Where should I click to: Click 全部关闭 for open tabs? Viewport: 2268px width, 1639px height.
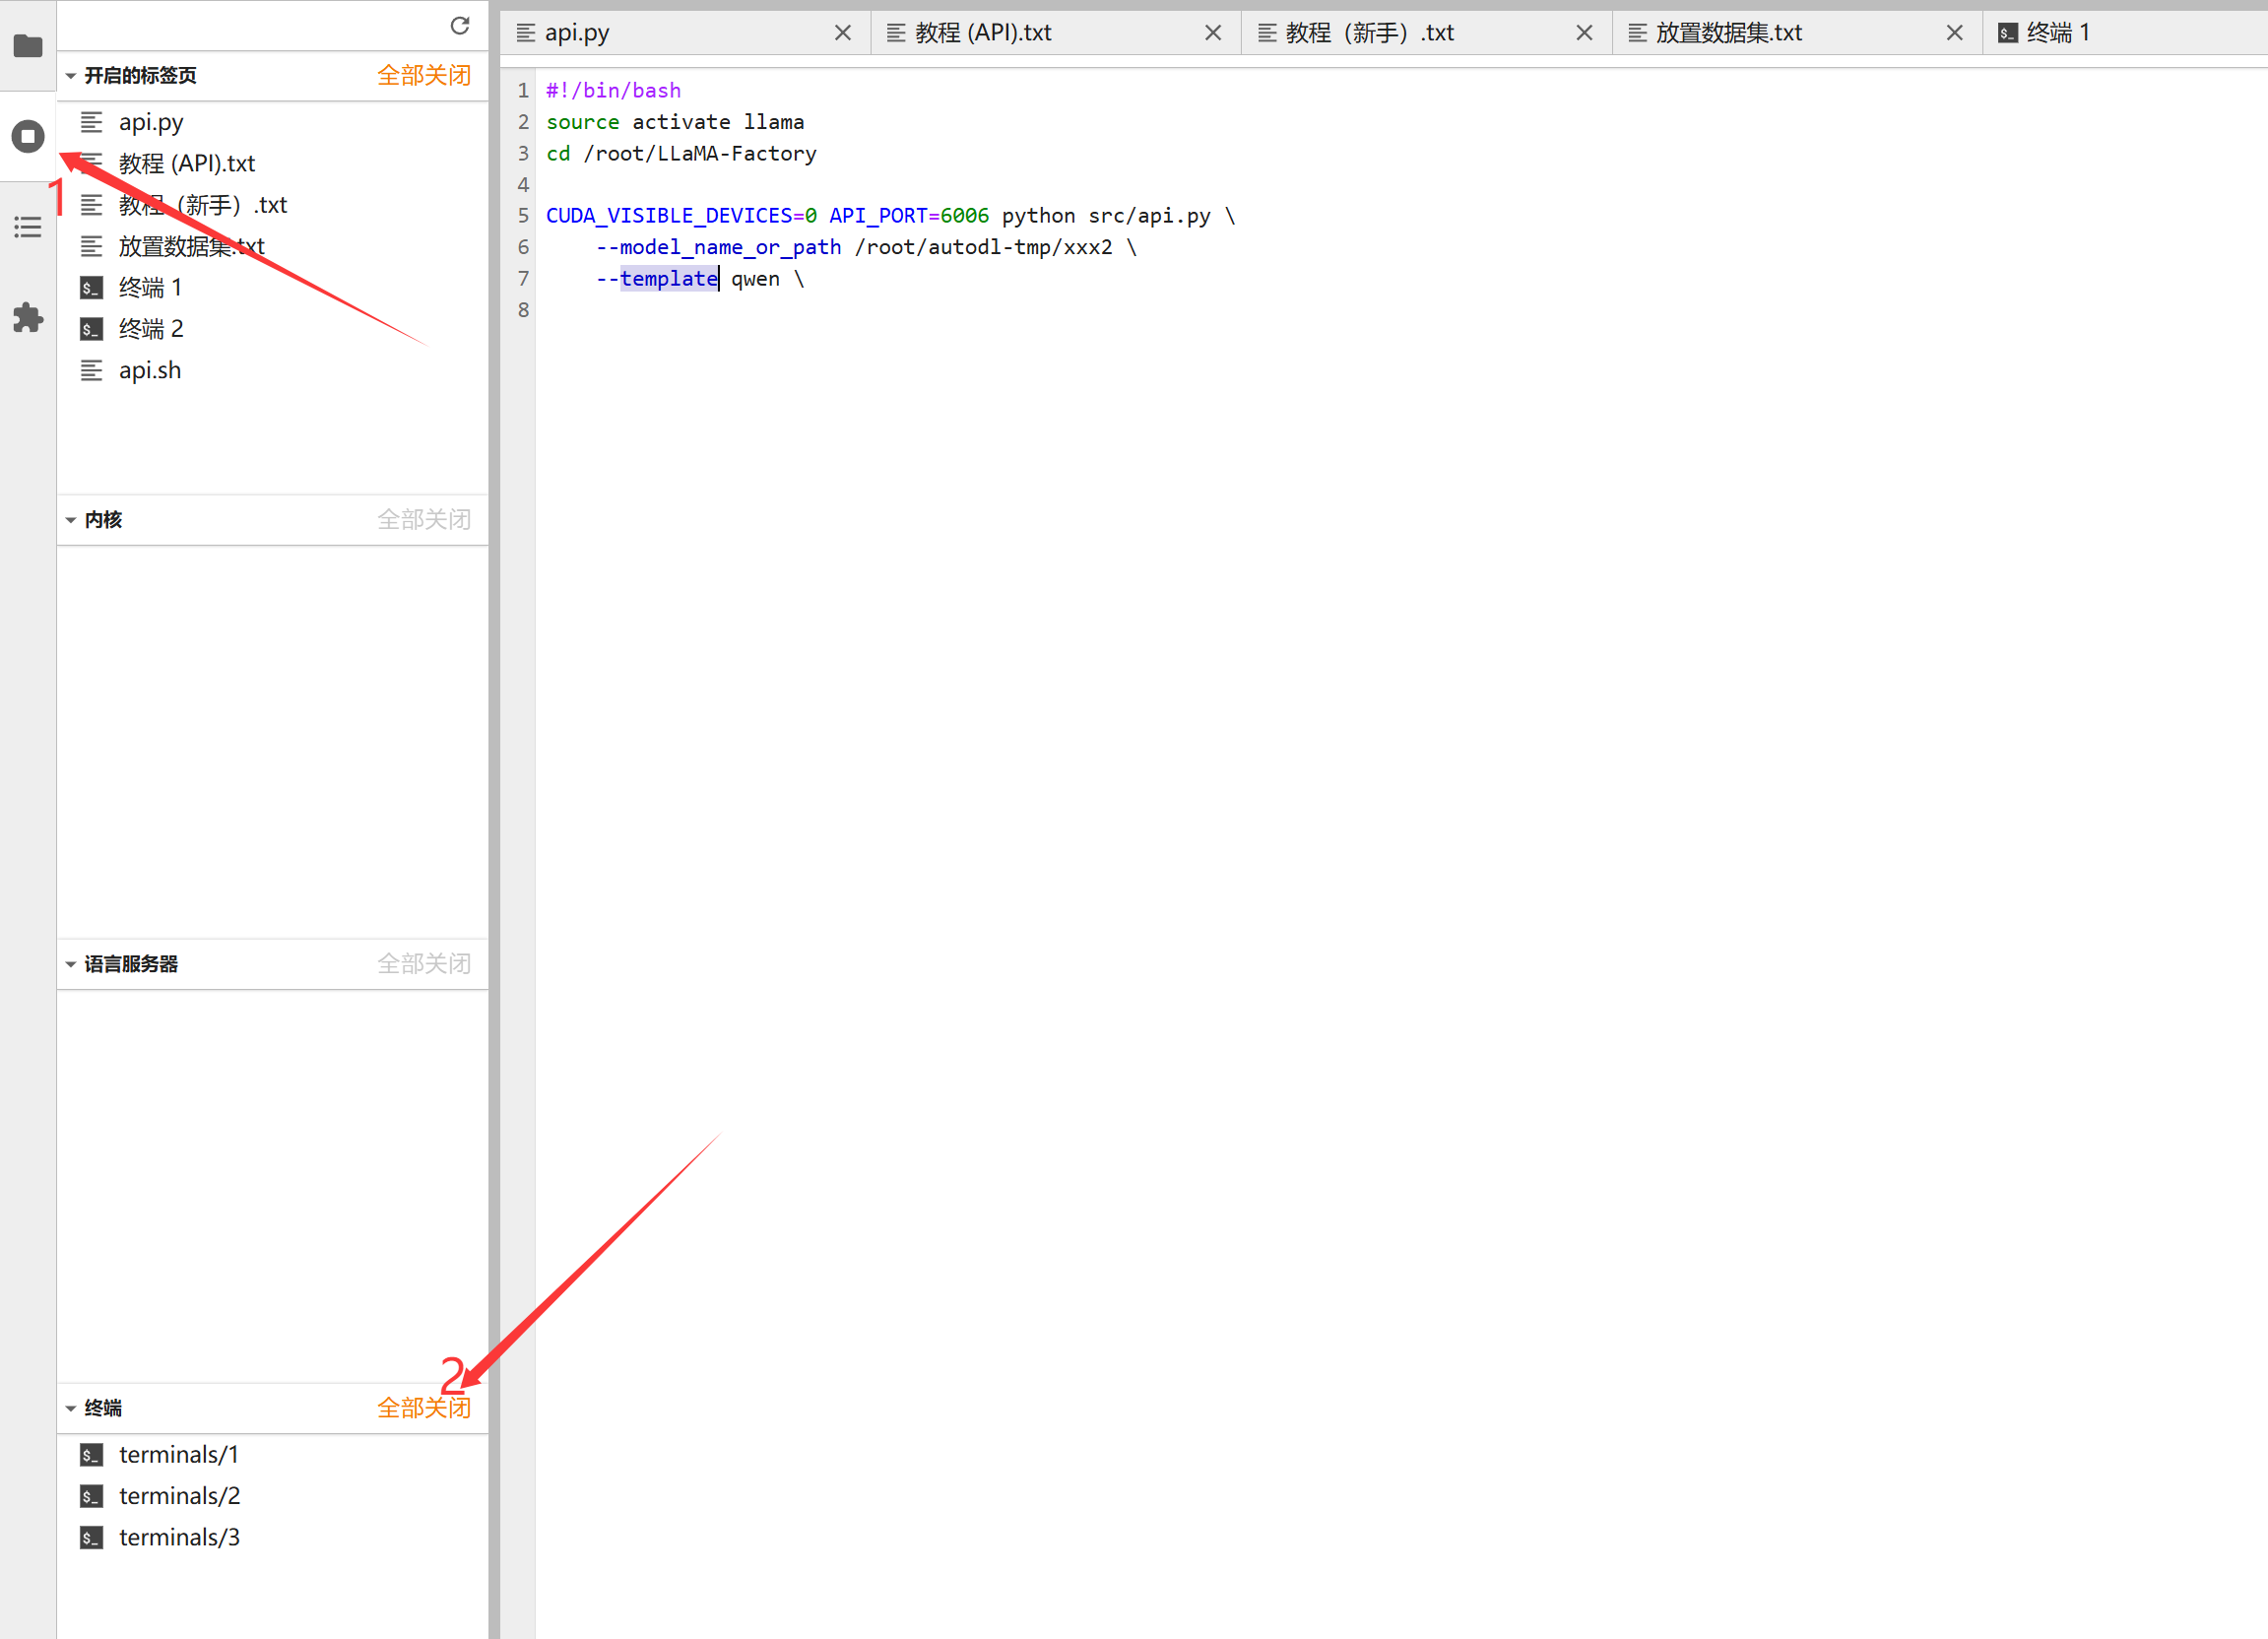pos(423,76)
